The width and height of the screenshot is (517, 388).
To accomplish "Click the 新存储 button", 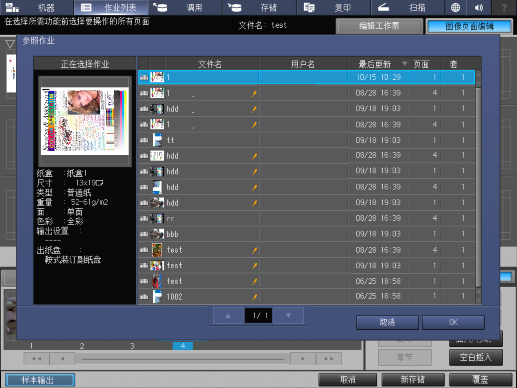I will (x=413, y=380).
